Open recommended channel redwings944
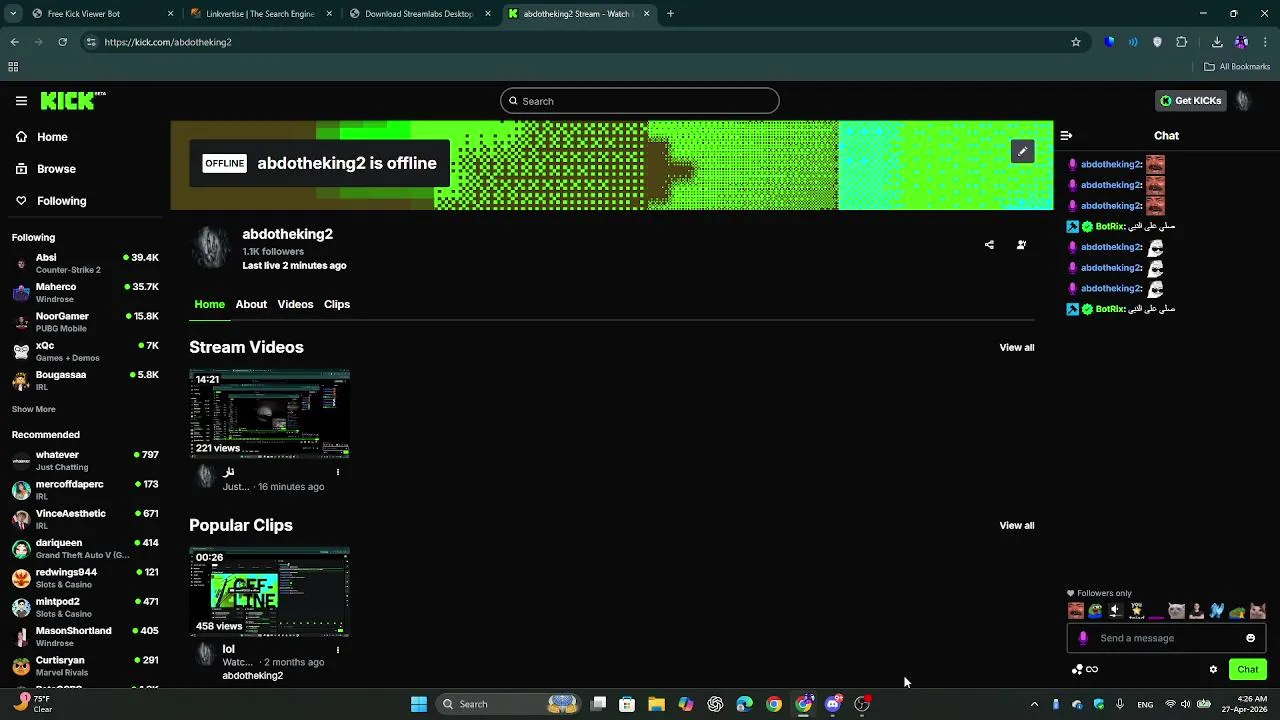The height and width of the screenshot is (720, 1280). tap(84, 578)
